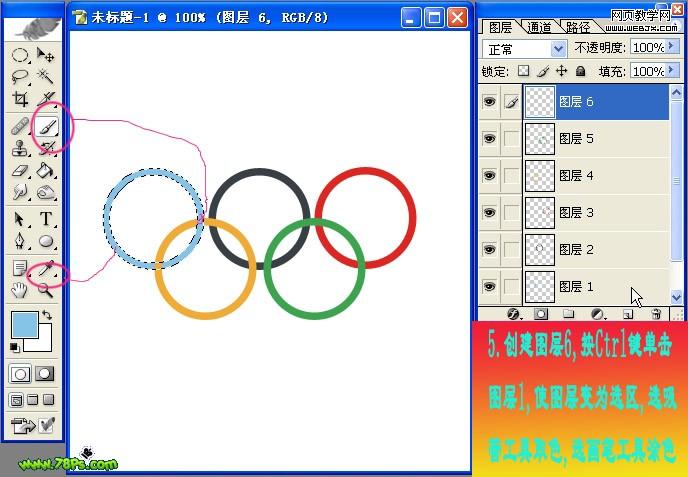This screenshot has width=688, height=477.
Task: Select the Paint Bucket tool
Action: click(x=45, y=170)
